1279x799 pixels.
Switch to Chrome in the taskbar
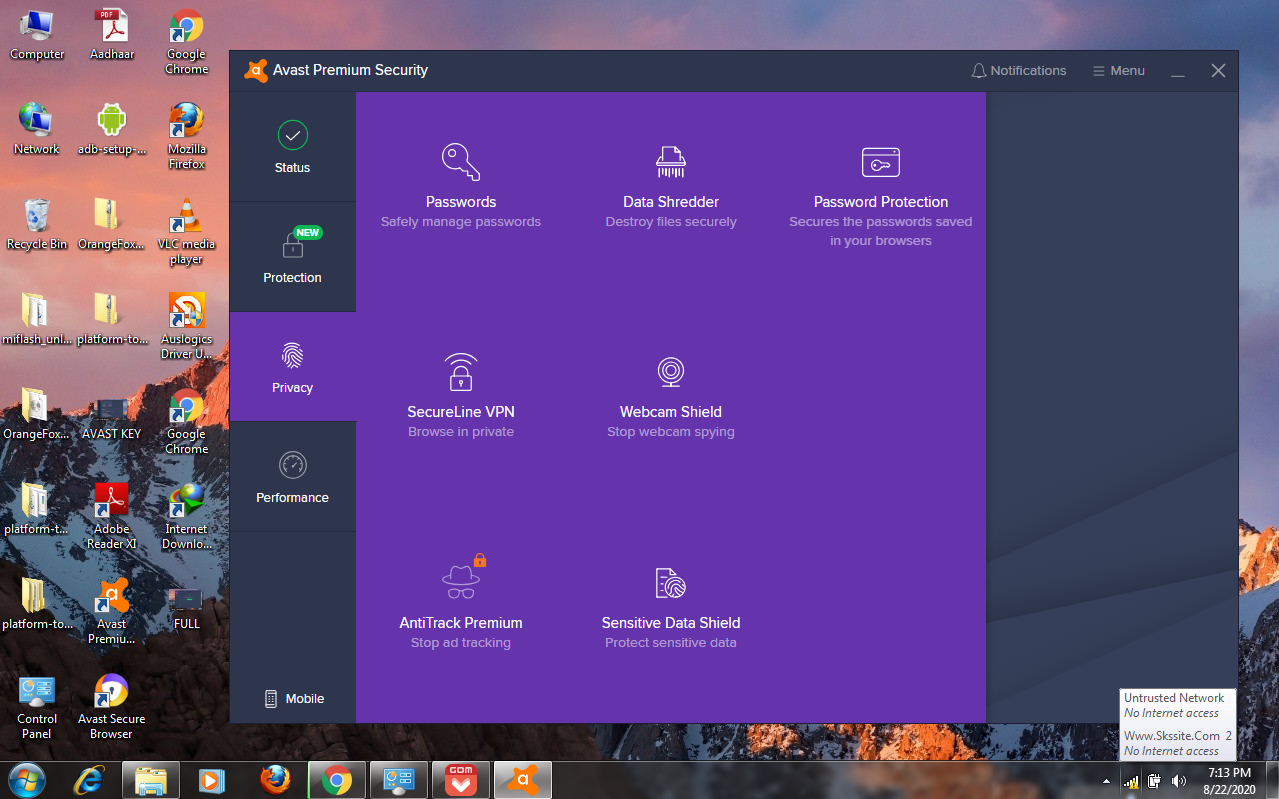point(337,780)
